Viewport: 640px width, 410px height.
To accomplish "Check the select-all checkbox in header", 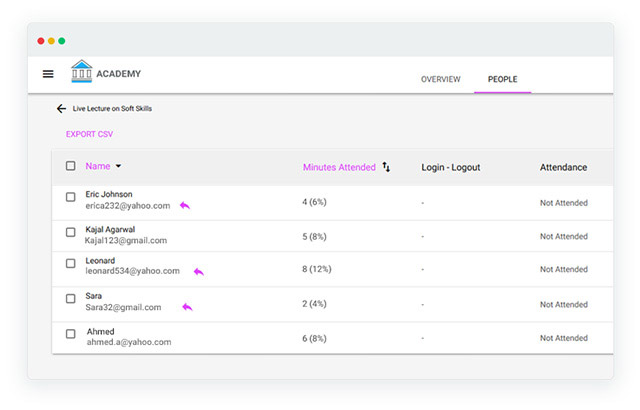I will (x=71, y=166).
